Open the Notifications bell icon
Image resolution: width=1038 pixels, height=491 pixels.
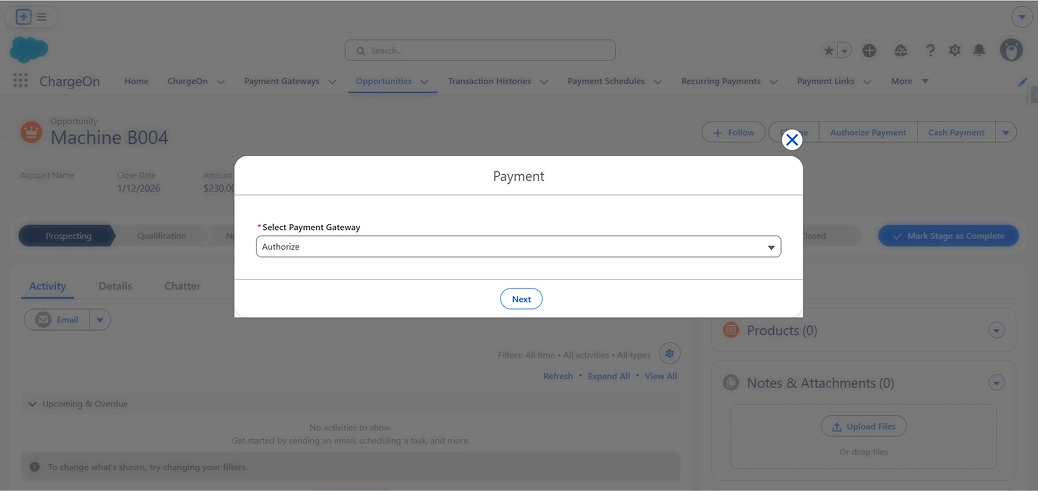tap(979, 50)
